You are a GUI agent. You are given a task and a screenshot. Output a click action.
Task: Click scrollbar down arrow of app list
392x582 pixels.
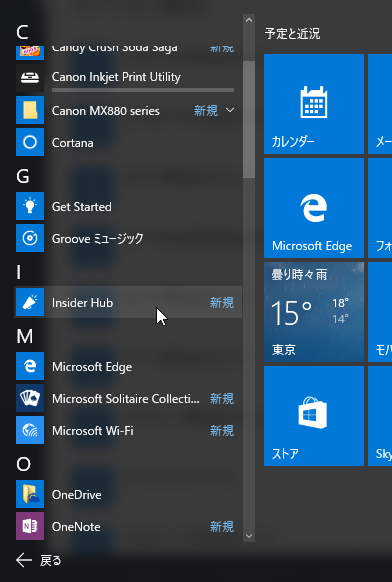coord(249,536)
